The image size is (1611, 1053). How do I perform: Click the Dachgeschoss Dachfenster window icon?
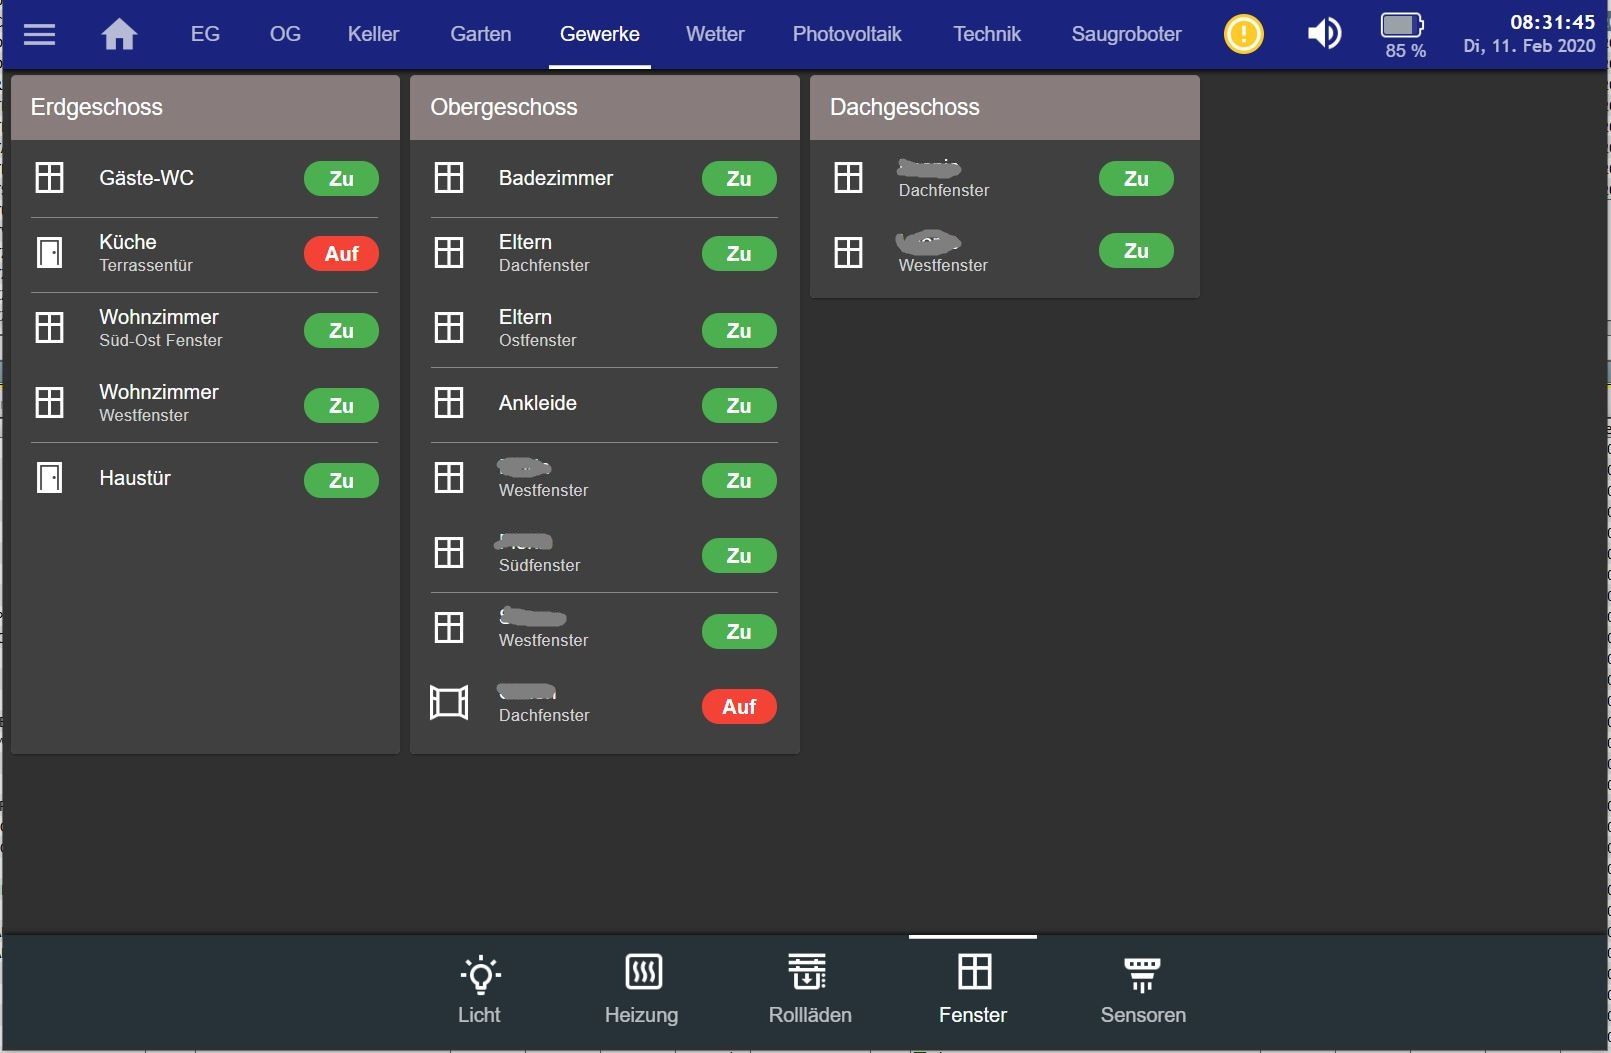[x=848, y=178]
